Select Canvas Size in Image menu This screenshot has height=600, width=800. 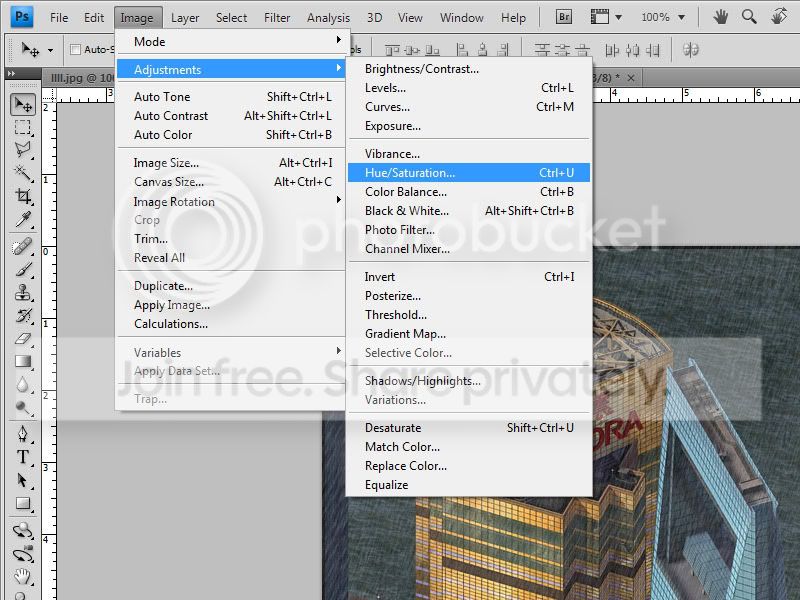tap(232, 182)
